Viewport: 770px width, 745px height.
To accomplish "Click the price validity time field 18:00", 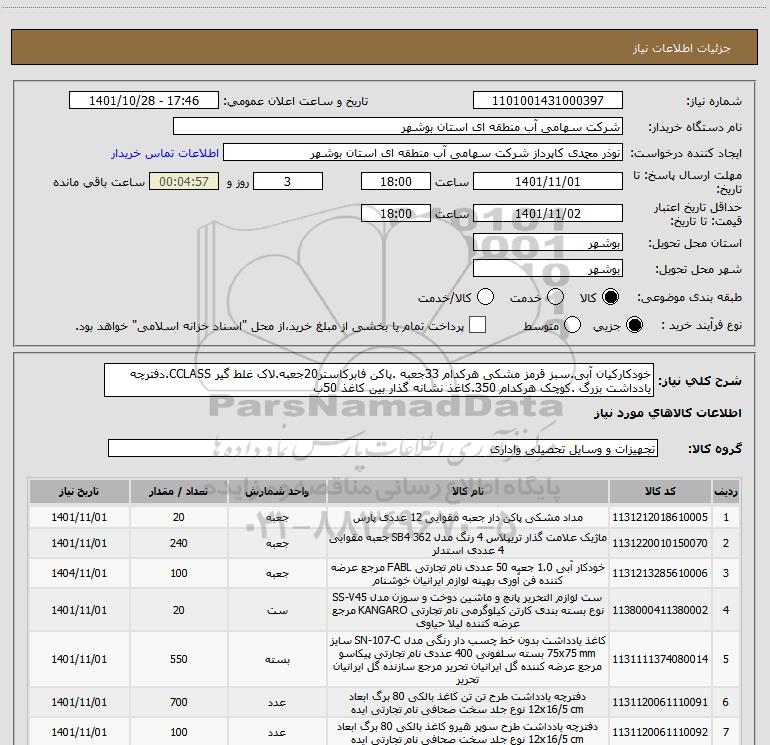I will point(396,213).
